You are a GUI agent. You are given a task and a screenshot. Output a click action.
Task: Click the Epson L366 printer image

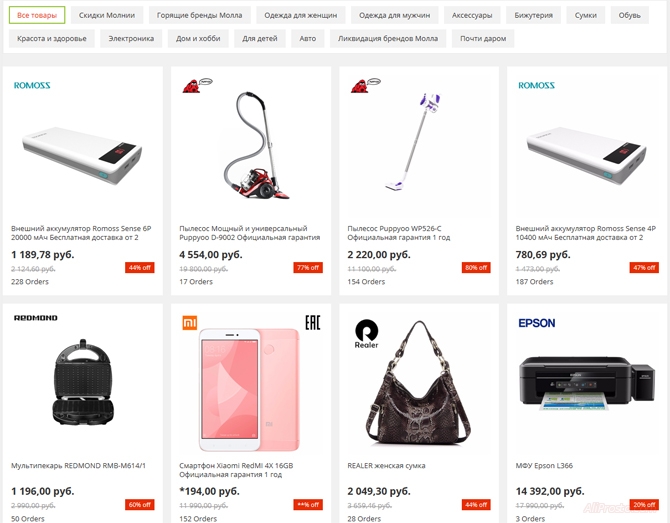pos(587,383)
